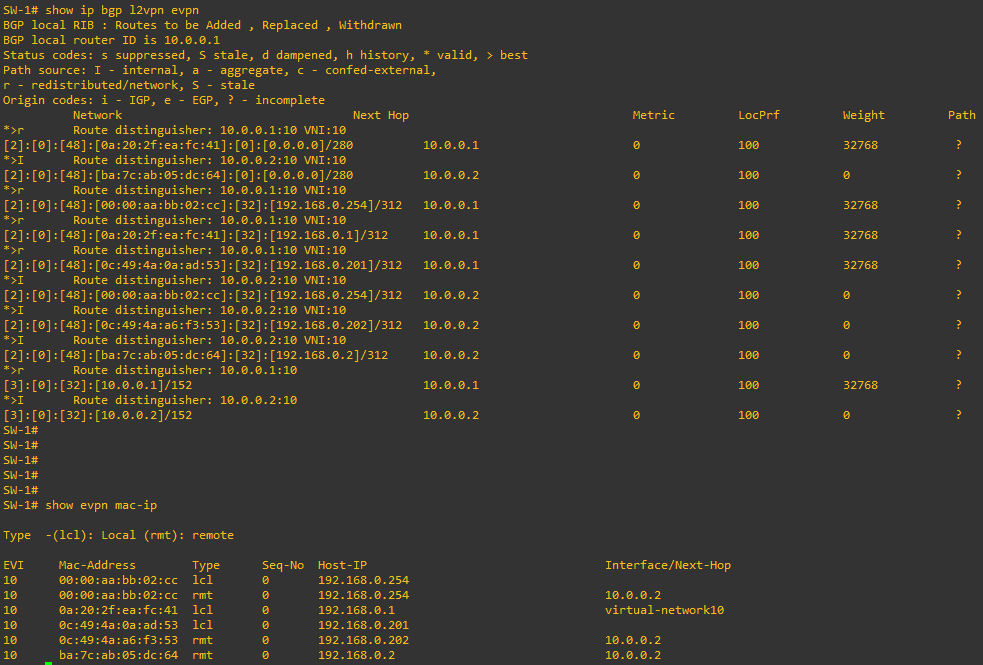The width and height of the screenshot is (983, 665).
Task: Click the LocPrf column header
Action: click(x=759, y=115)
